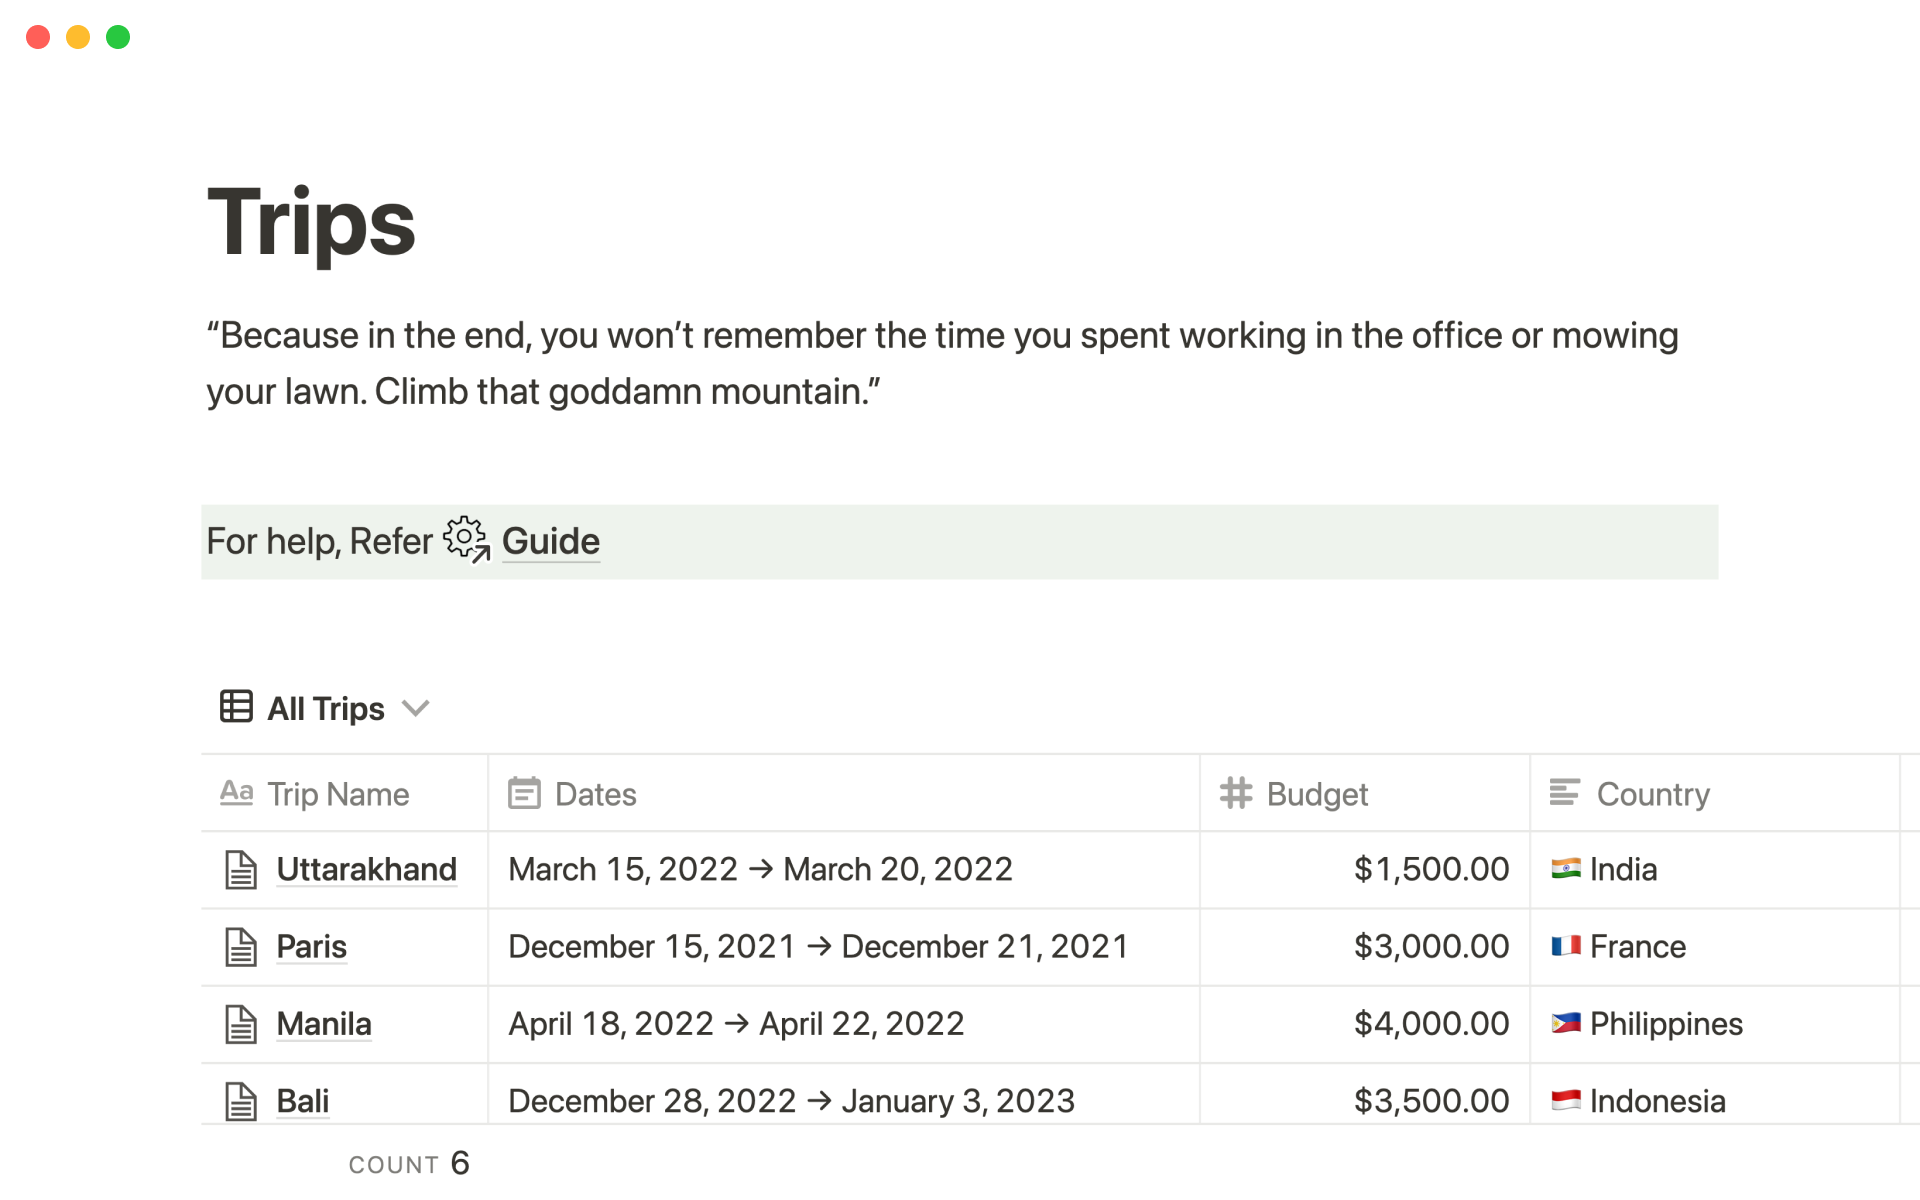Screen dimensions: 1920x1200
Task: Select the All Trips view tab
Action: [325, 708]
